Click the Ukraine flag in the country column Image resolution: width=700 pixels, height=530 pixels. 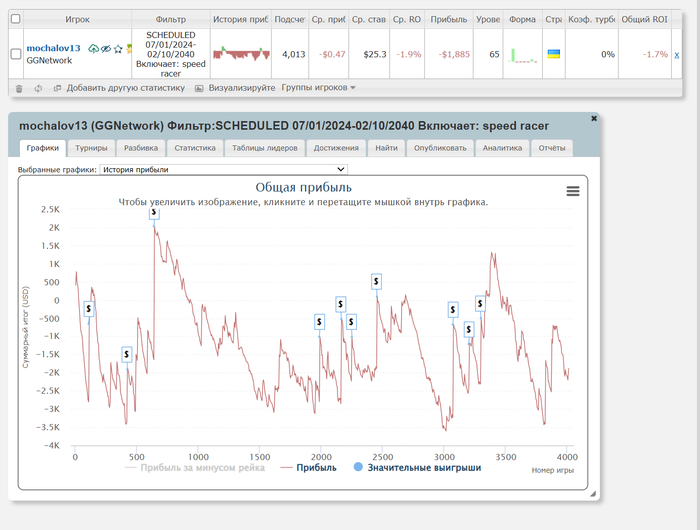point(554,54)
